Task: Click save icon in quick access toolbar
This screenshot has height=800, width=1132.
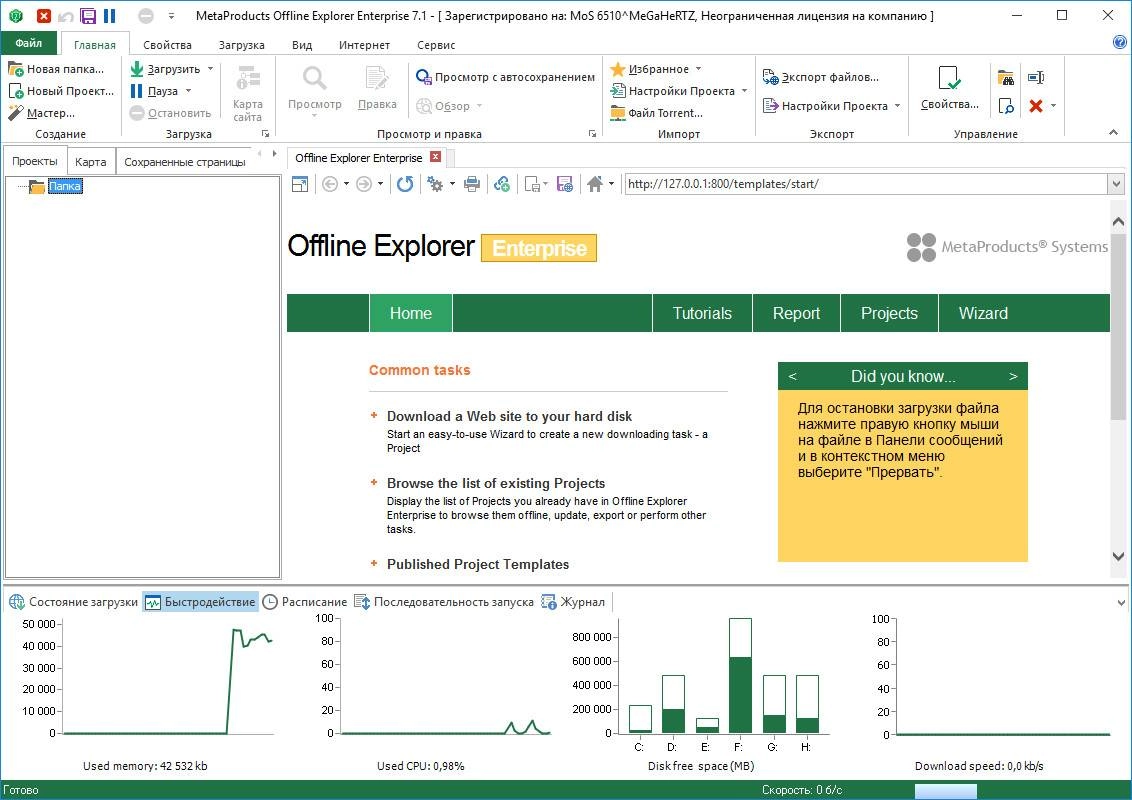Action: pos(88,15)
